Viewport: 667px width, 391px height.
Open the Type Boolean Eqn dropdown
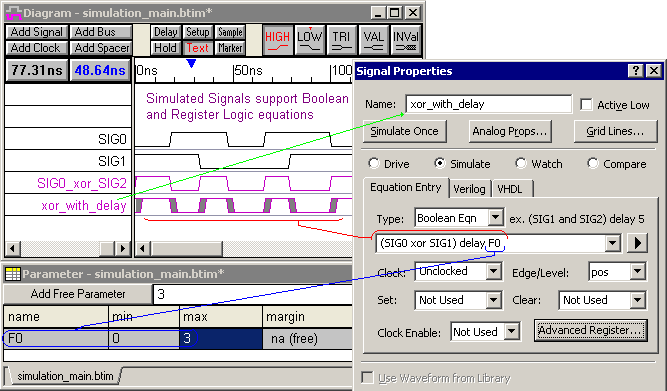pos(495,218)
